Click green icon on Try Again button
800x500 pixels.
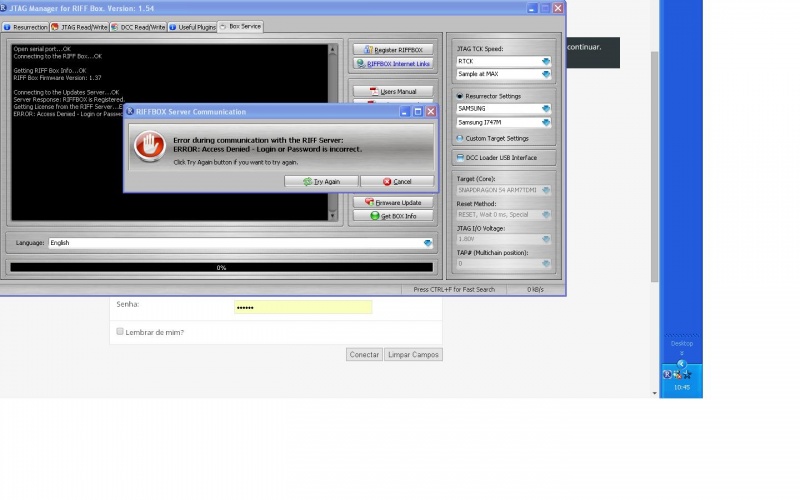307,181
